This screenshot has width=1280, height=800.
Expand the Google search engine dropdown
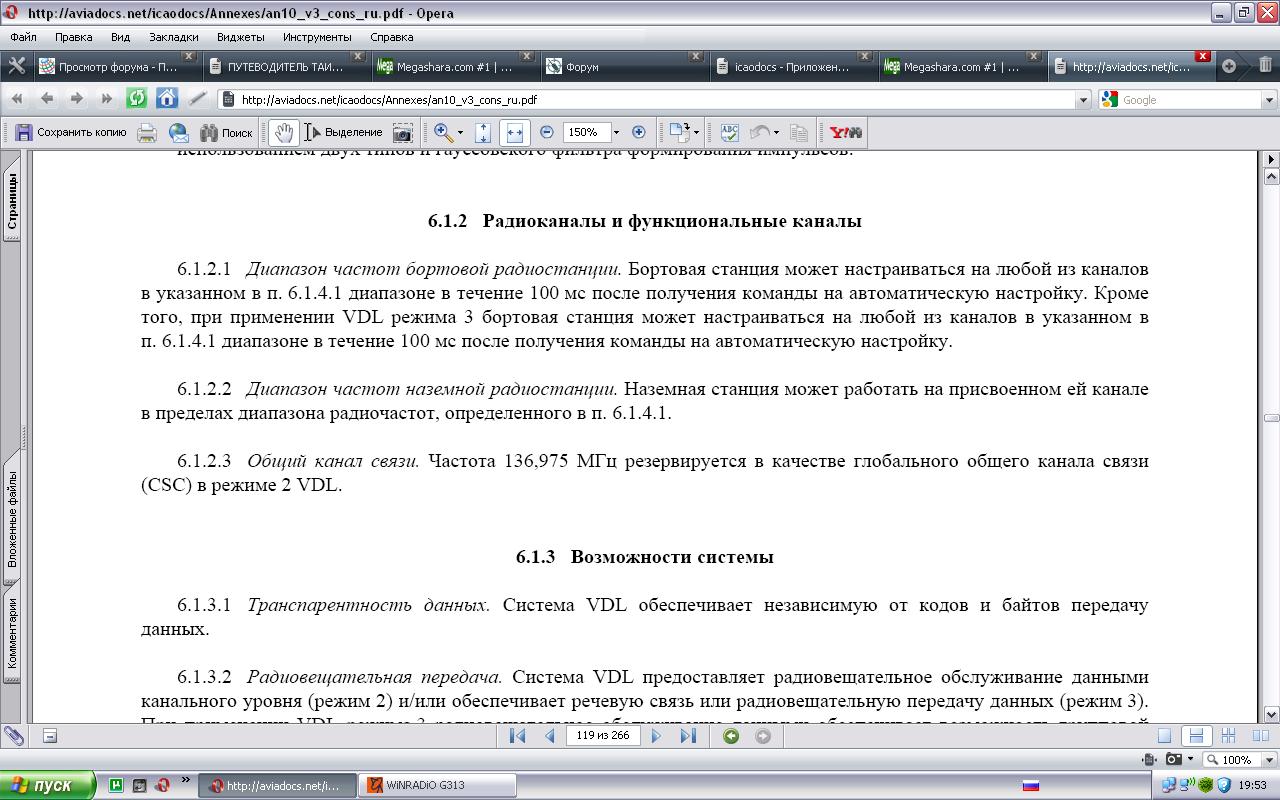[1269, 100]
